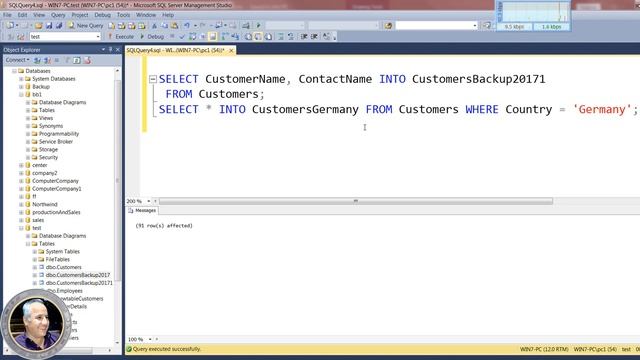Screen dimensions: 640x360
Task: Click the Undo arrow icon
Action: tap(187, 25)
